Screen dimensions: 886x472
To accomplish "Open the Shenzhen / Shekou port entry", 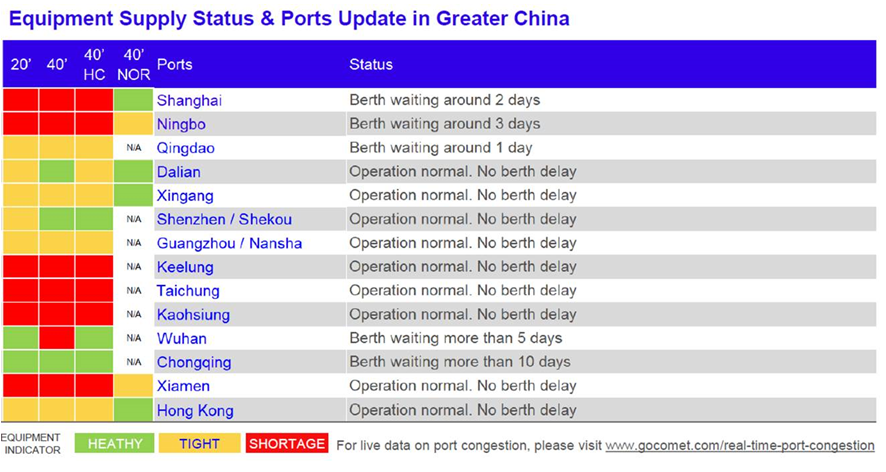I will 224,219.
